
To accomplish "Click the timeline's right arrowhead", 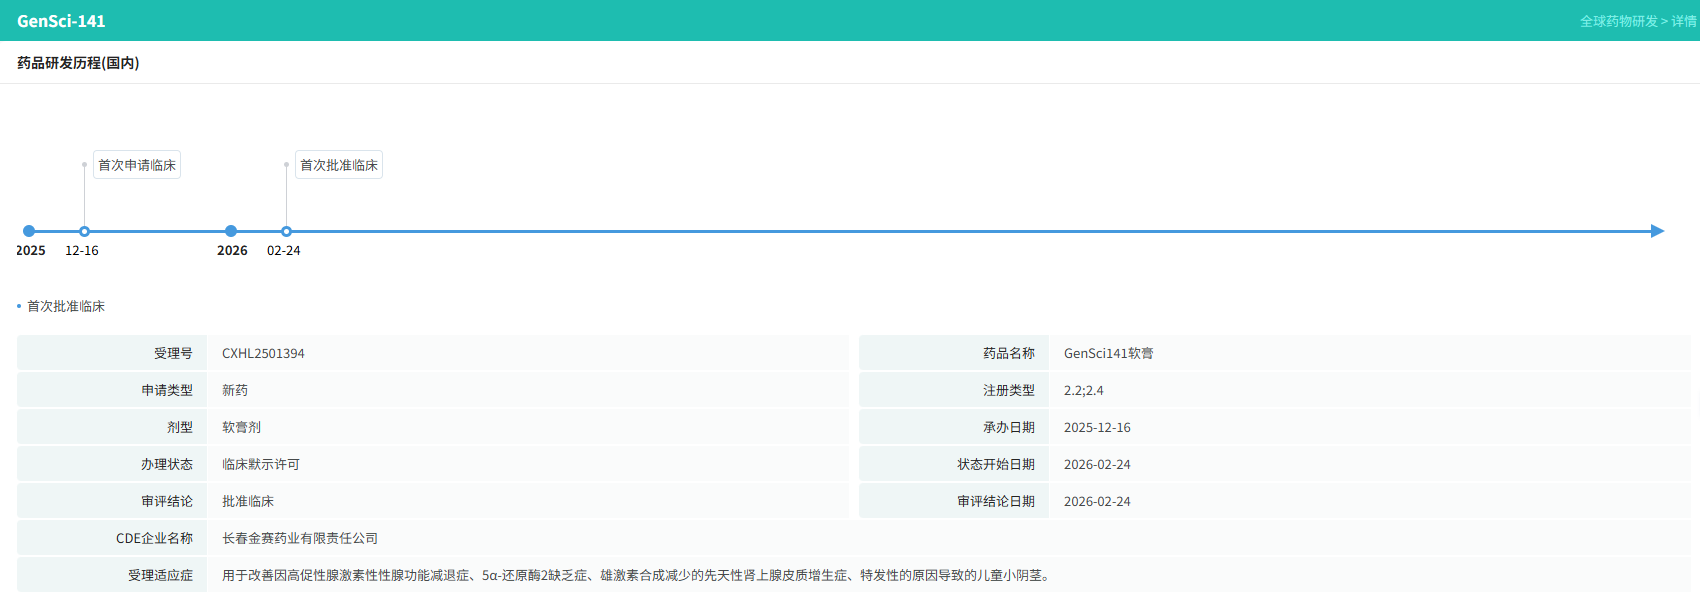I will click(x=1657, y=231).
